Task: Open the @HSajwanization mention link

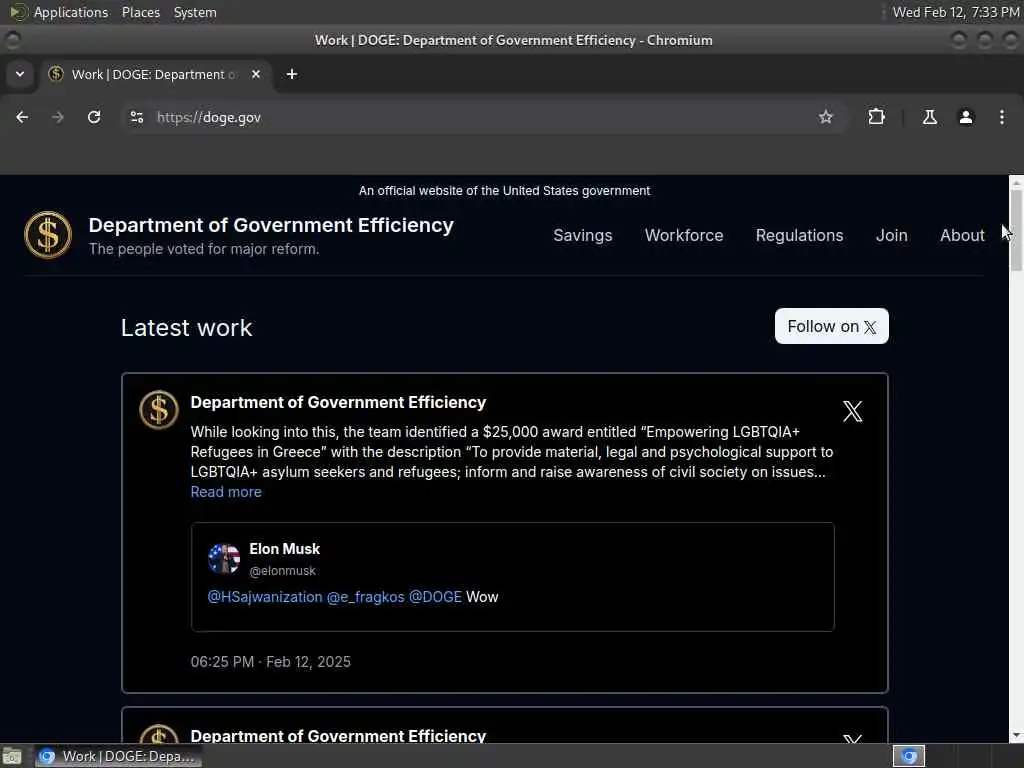Action: (264, 597)
